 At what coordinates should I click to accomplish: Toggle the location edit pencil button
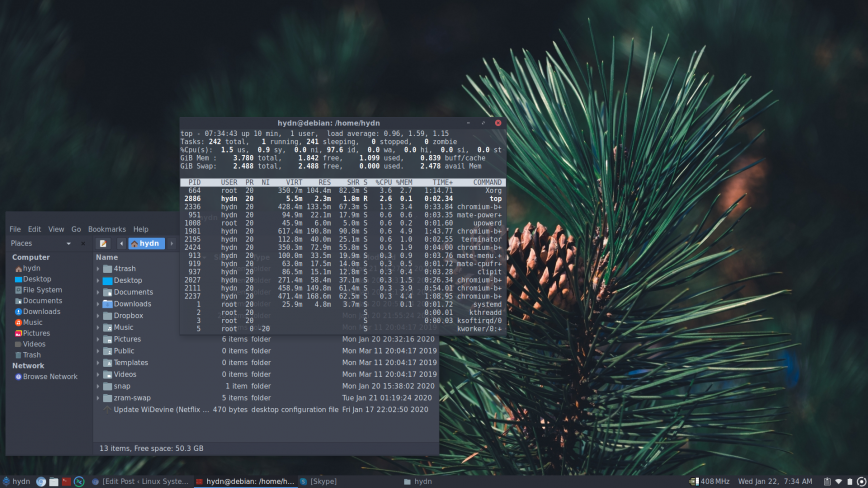point(103,243)
